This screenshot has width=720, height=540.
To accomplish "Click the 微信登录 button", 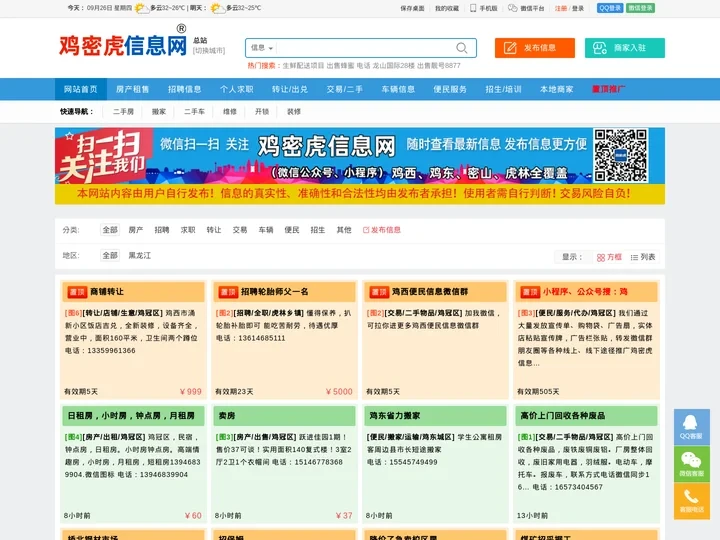I will tap(641, 8).
